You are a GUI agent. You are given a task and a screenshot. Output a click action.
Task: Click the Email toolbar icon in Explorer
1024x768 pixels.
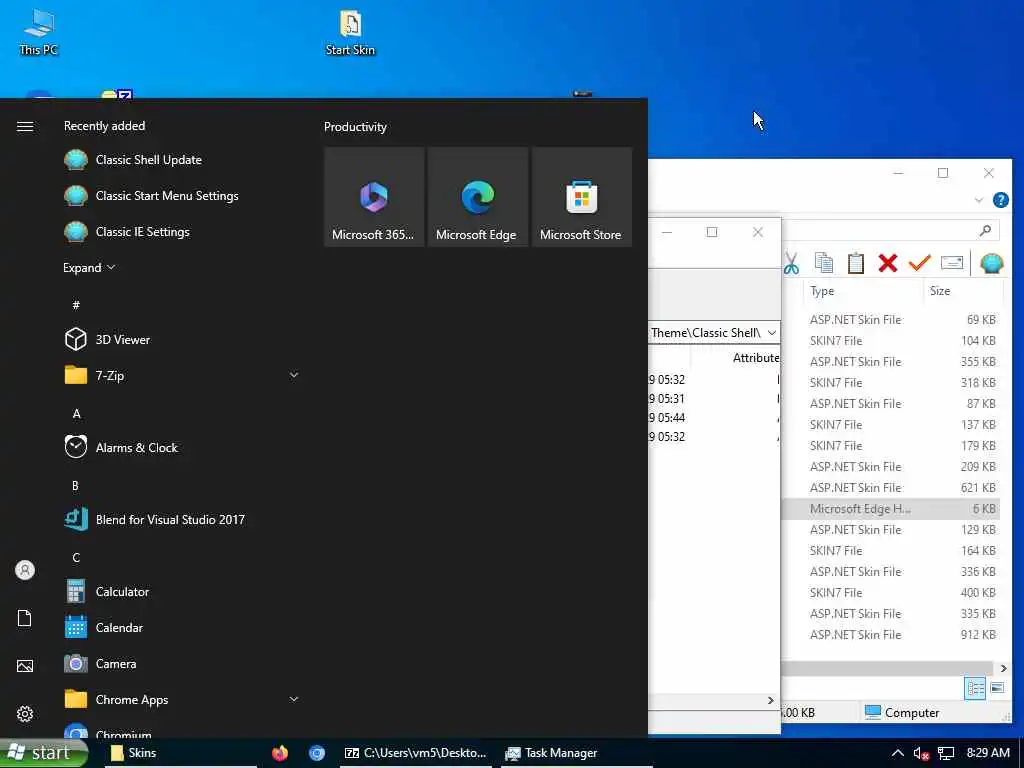point(952,263)
